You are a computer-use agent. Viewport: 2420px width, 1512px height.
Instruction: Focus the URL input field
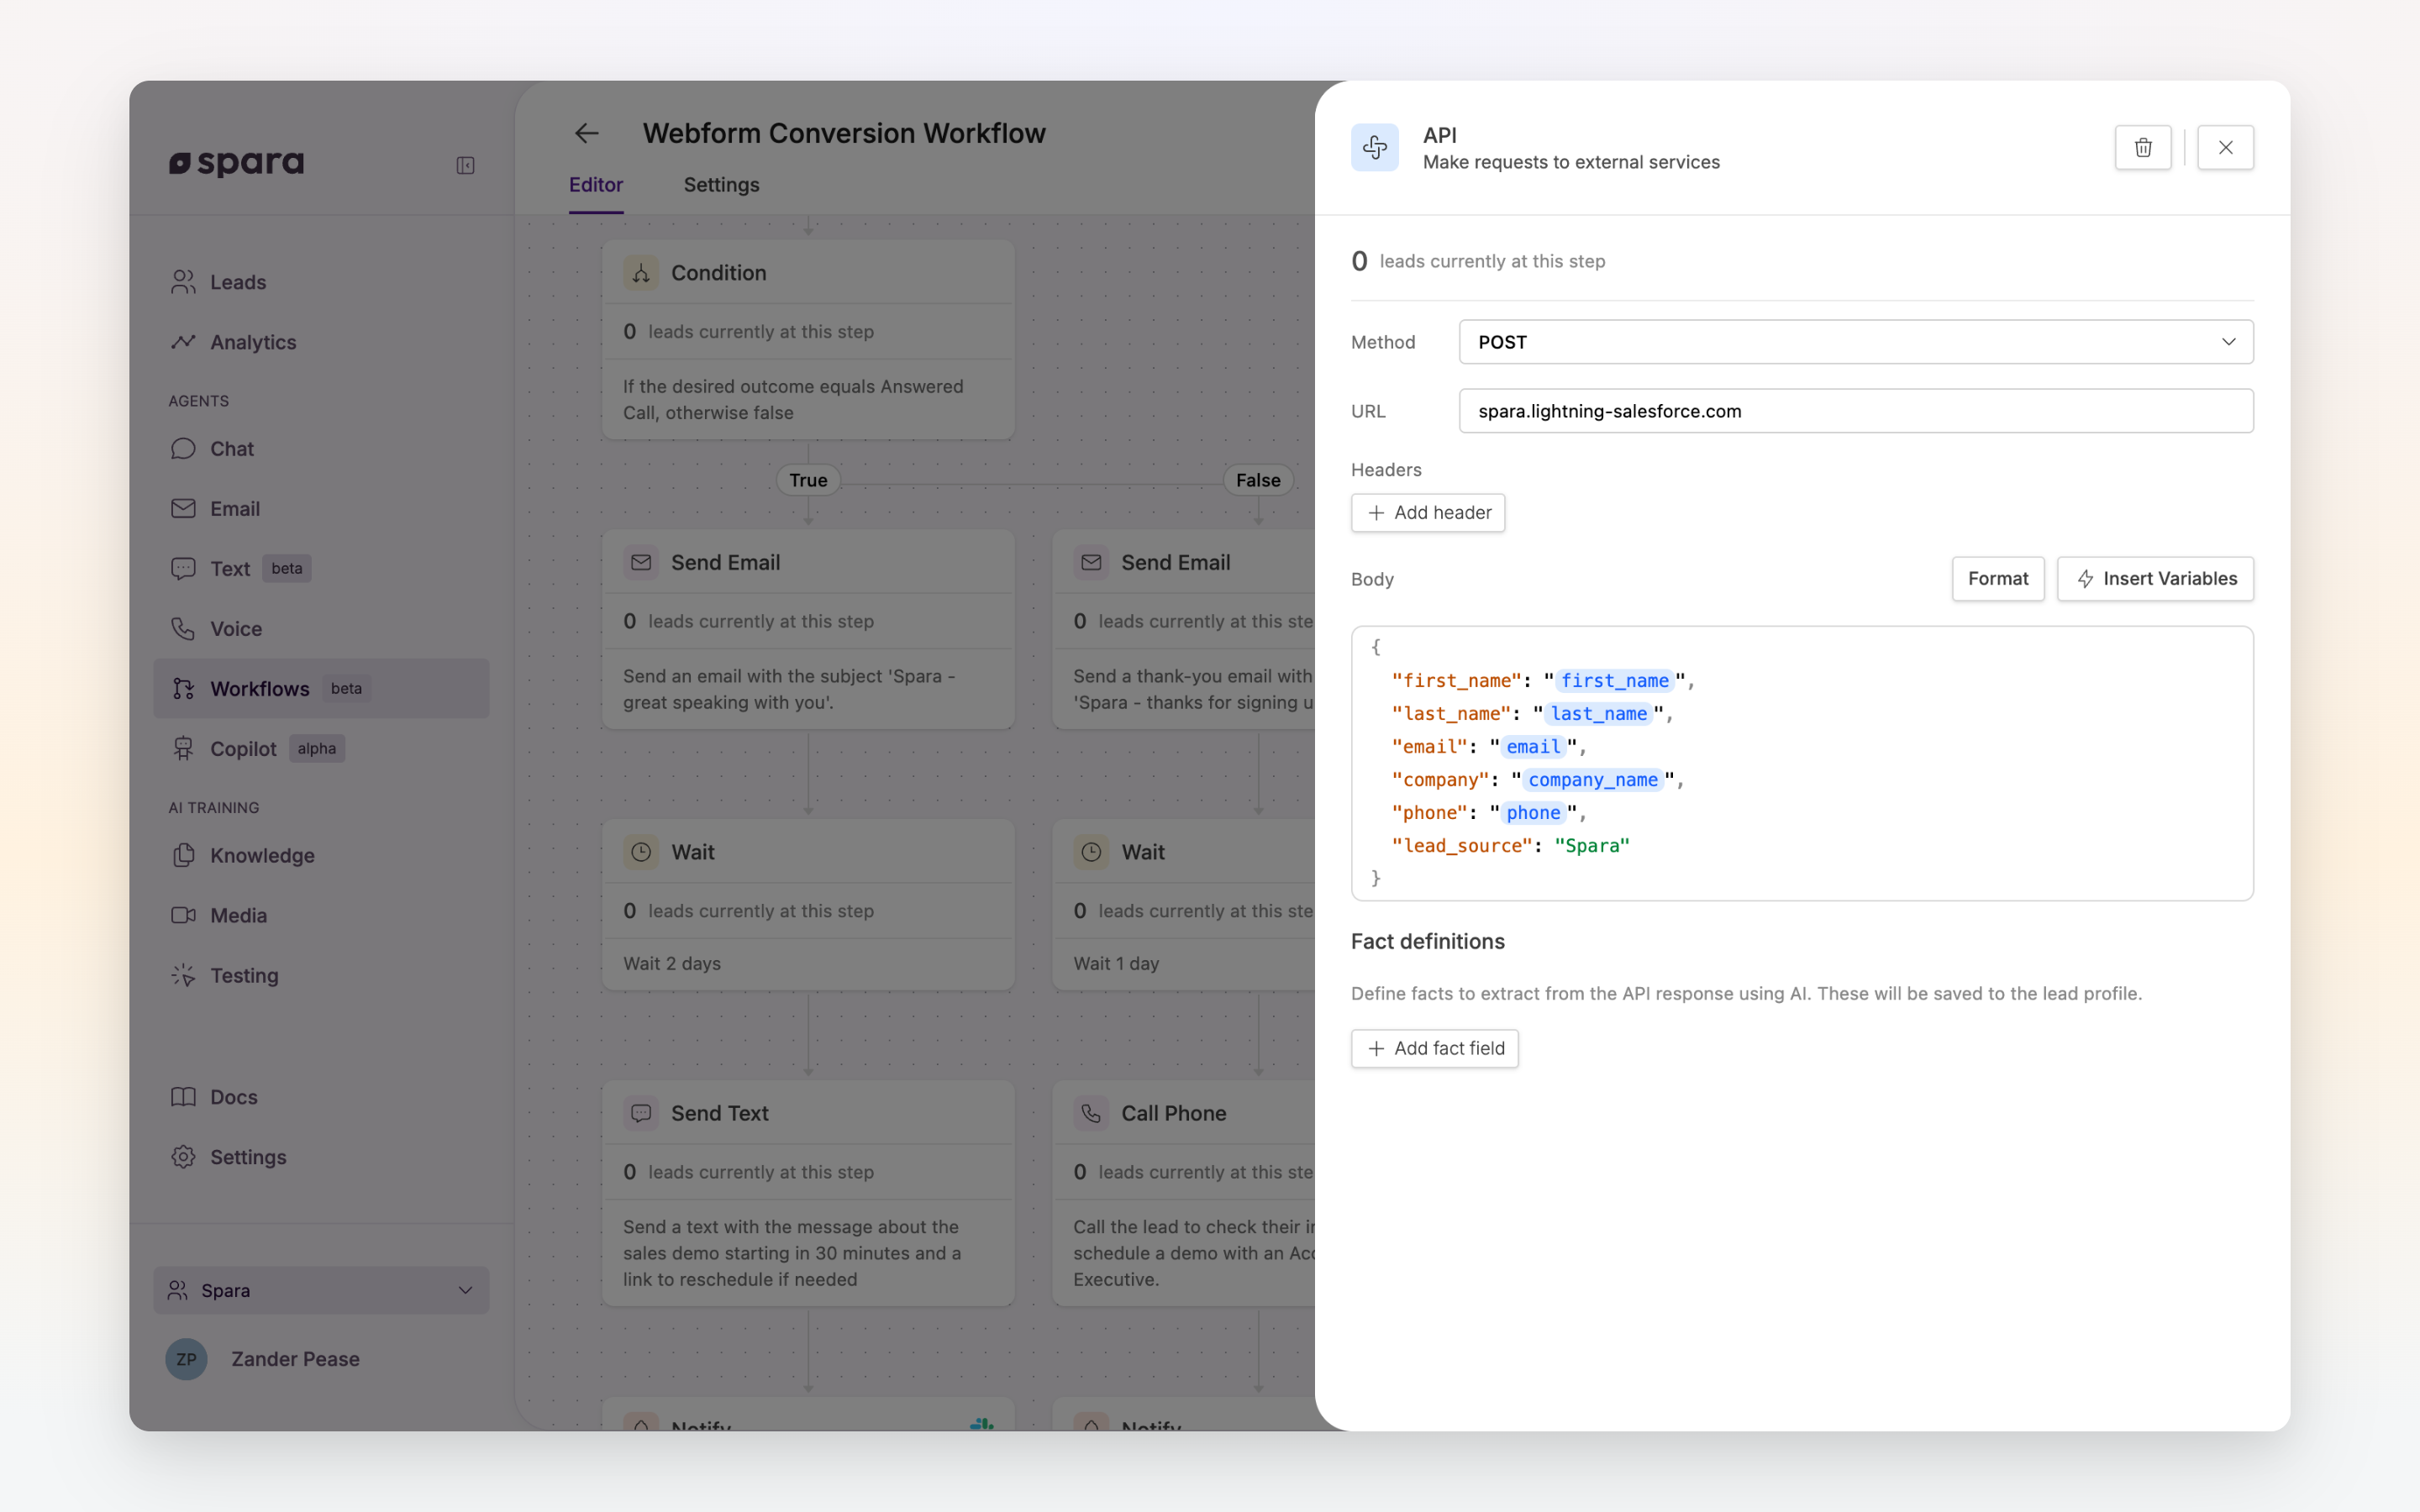[1855, 411]
